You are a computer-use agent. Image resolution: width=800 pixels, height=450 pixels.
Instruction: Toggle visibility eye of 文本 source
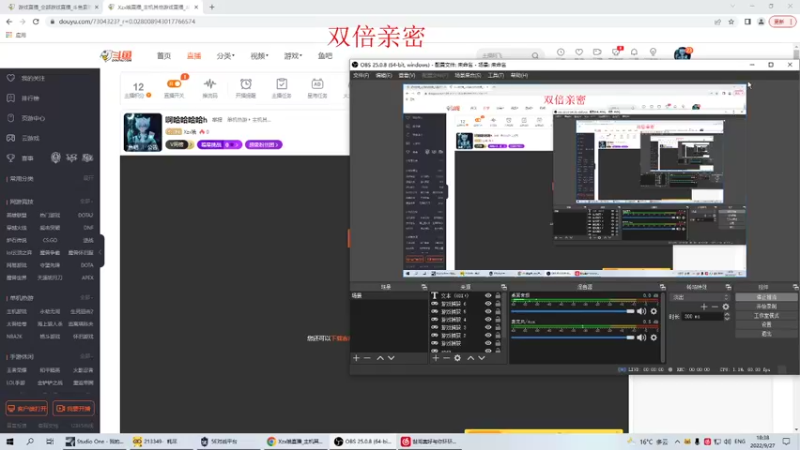pos(488,295)
